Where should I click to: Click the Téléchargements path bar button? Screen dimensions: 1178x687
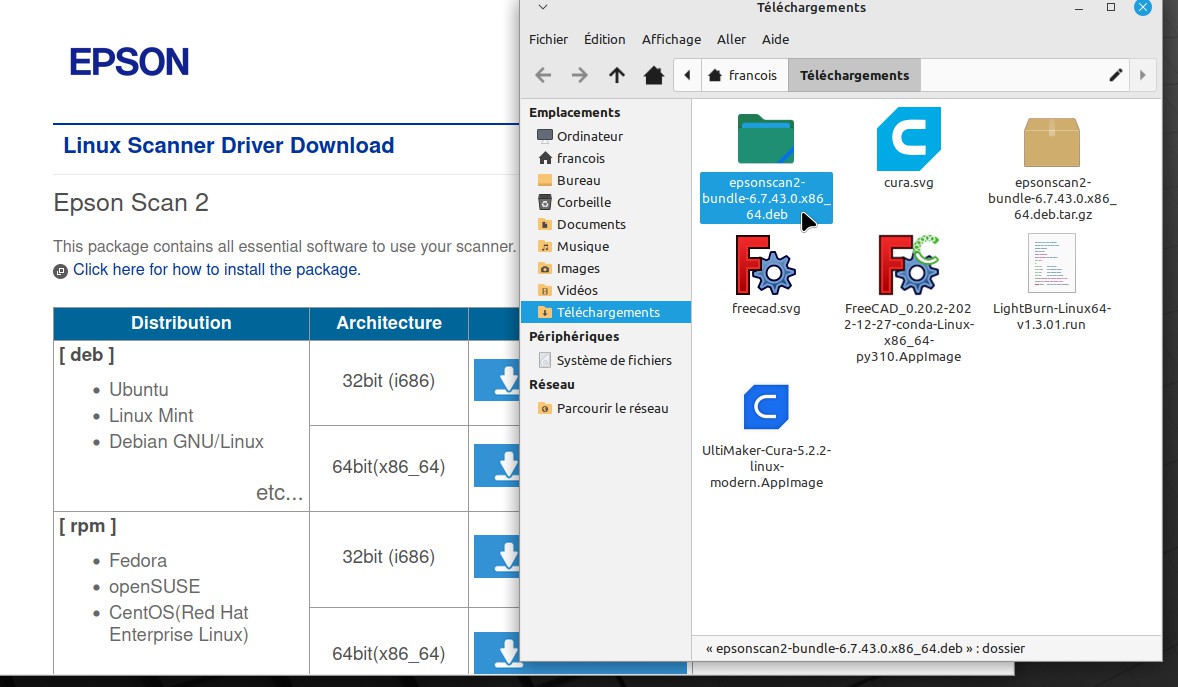point(854,75)
